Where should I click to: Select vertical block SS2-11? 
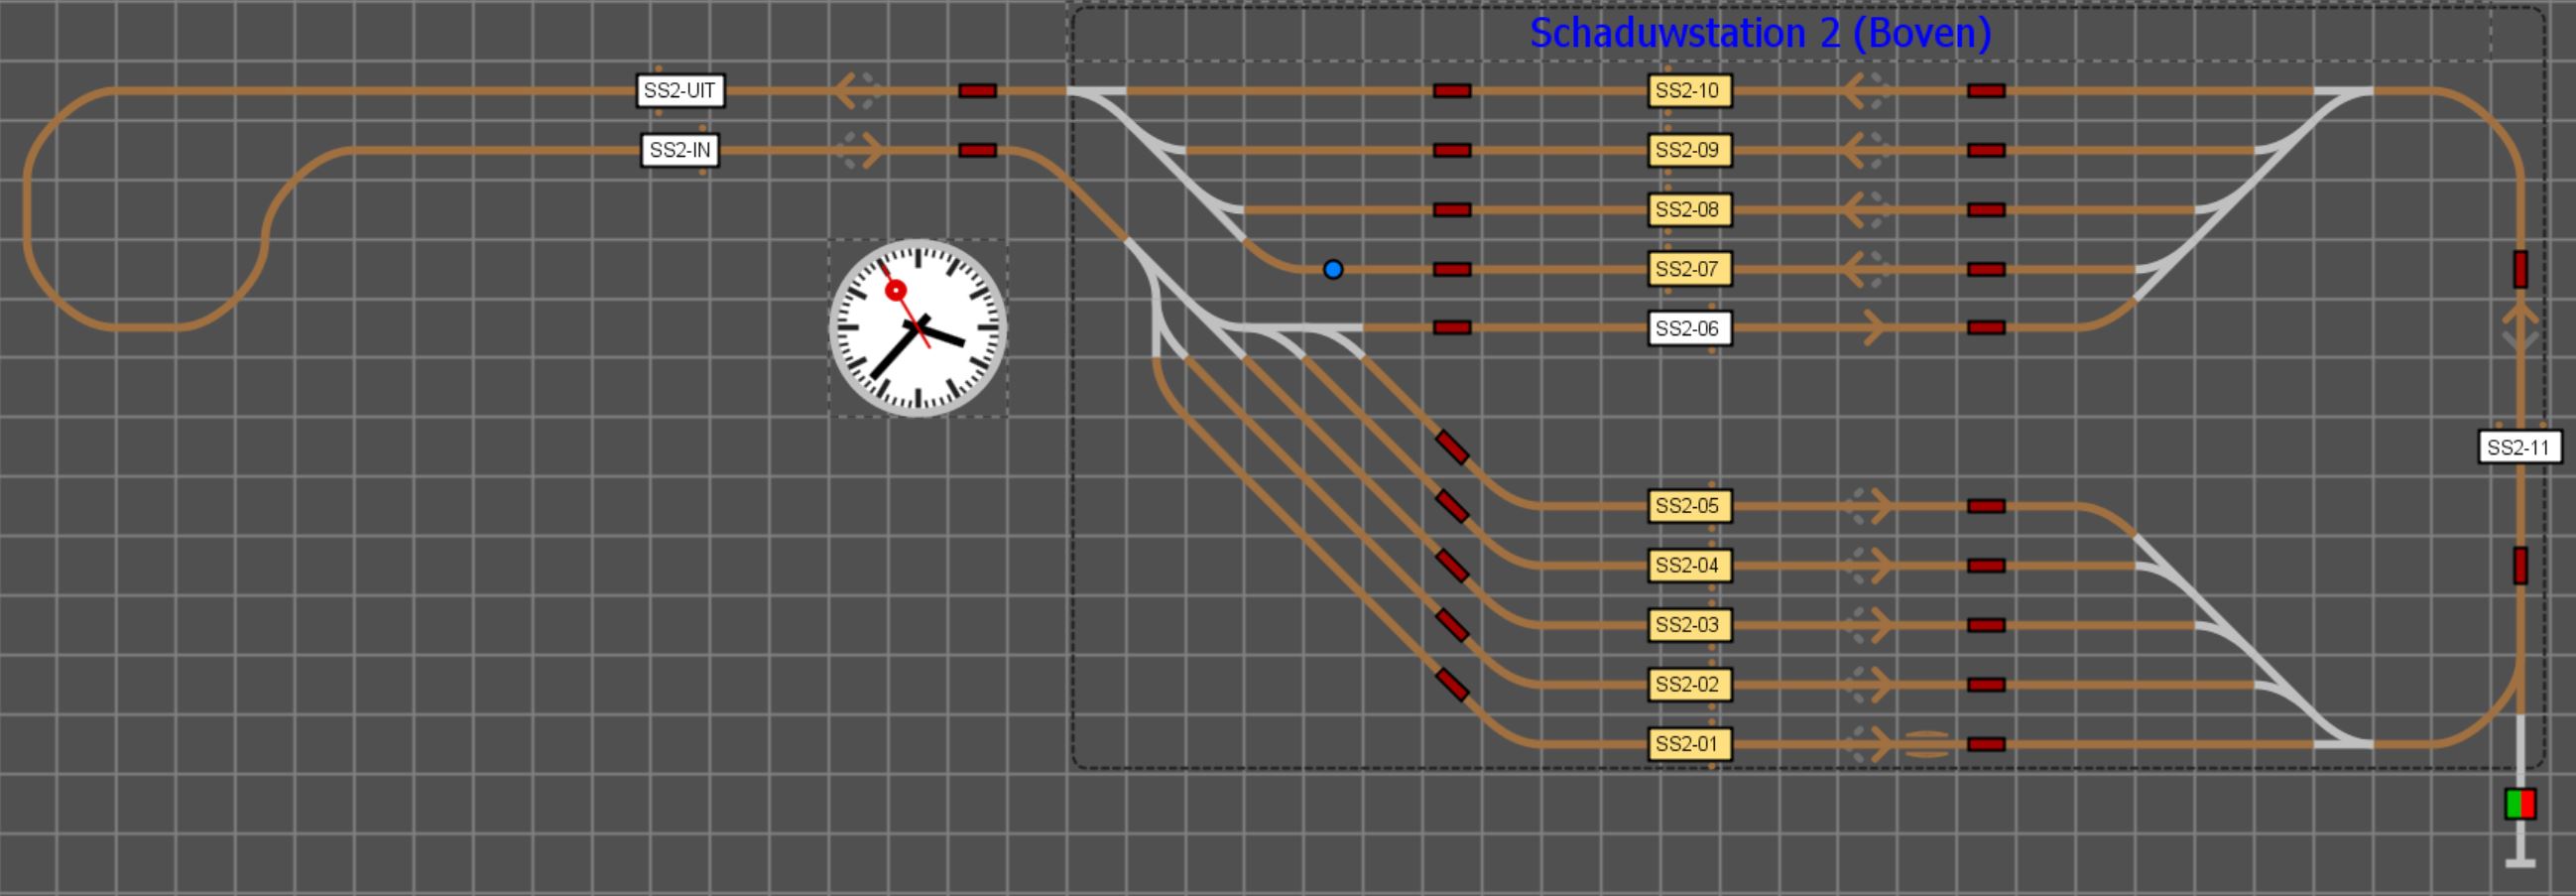(x=2519, y=447)
